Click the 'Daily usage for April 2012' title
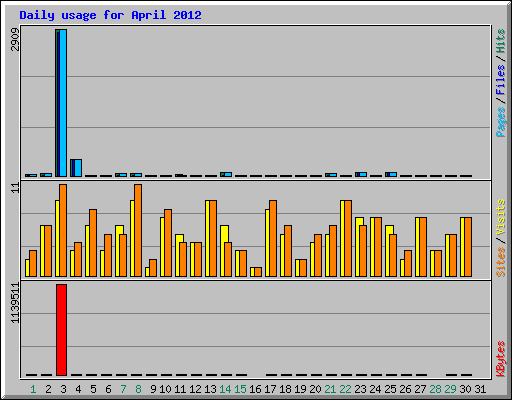This screenshot has height=400, width=512. [110, 16]
